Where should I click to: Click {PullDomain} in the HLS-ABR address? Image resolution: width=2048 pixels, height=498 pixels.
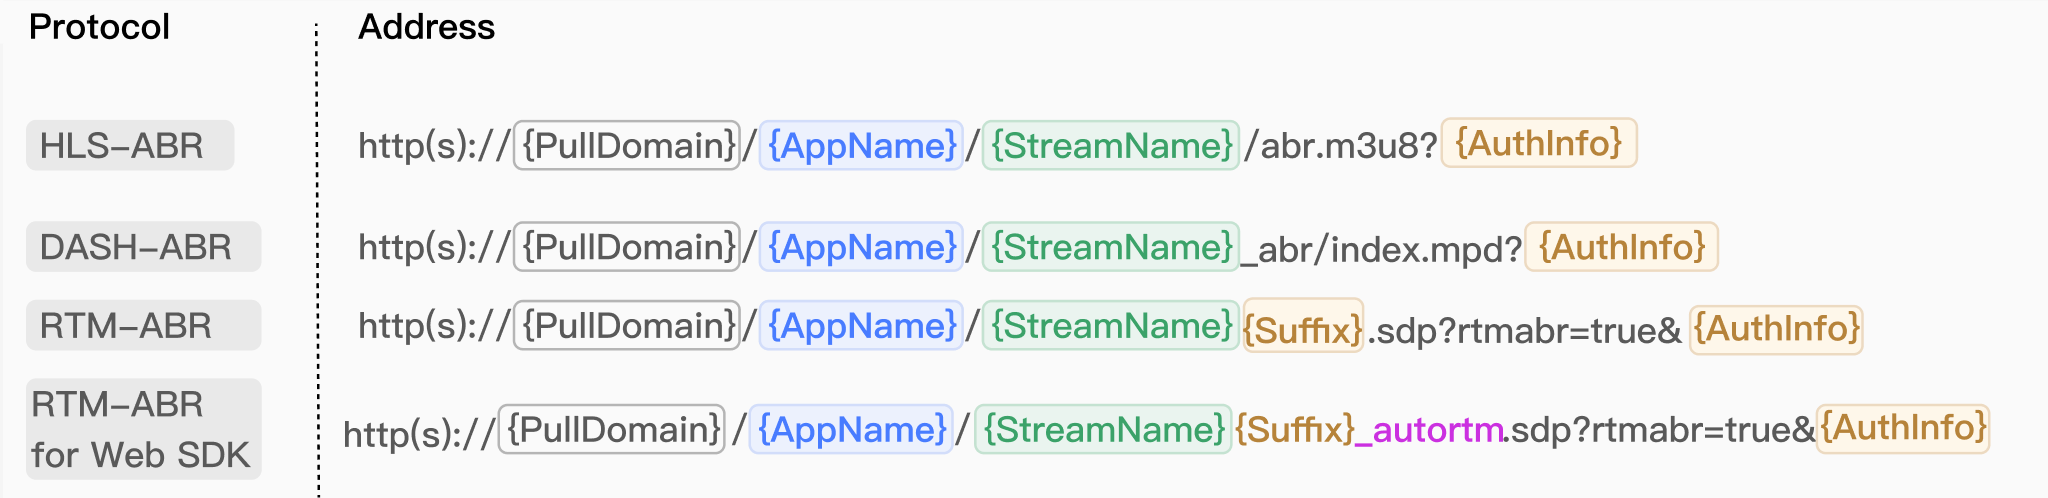[x=627, y=146]
